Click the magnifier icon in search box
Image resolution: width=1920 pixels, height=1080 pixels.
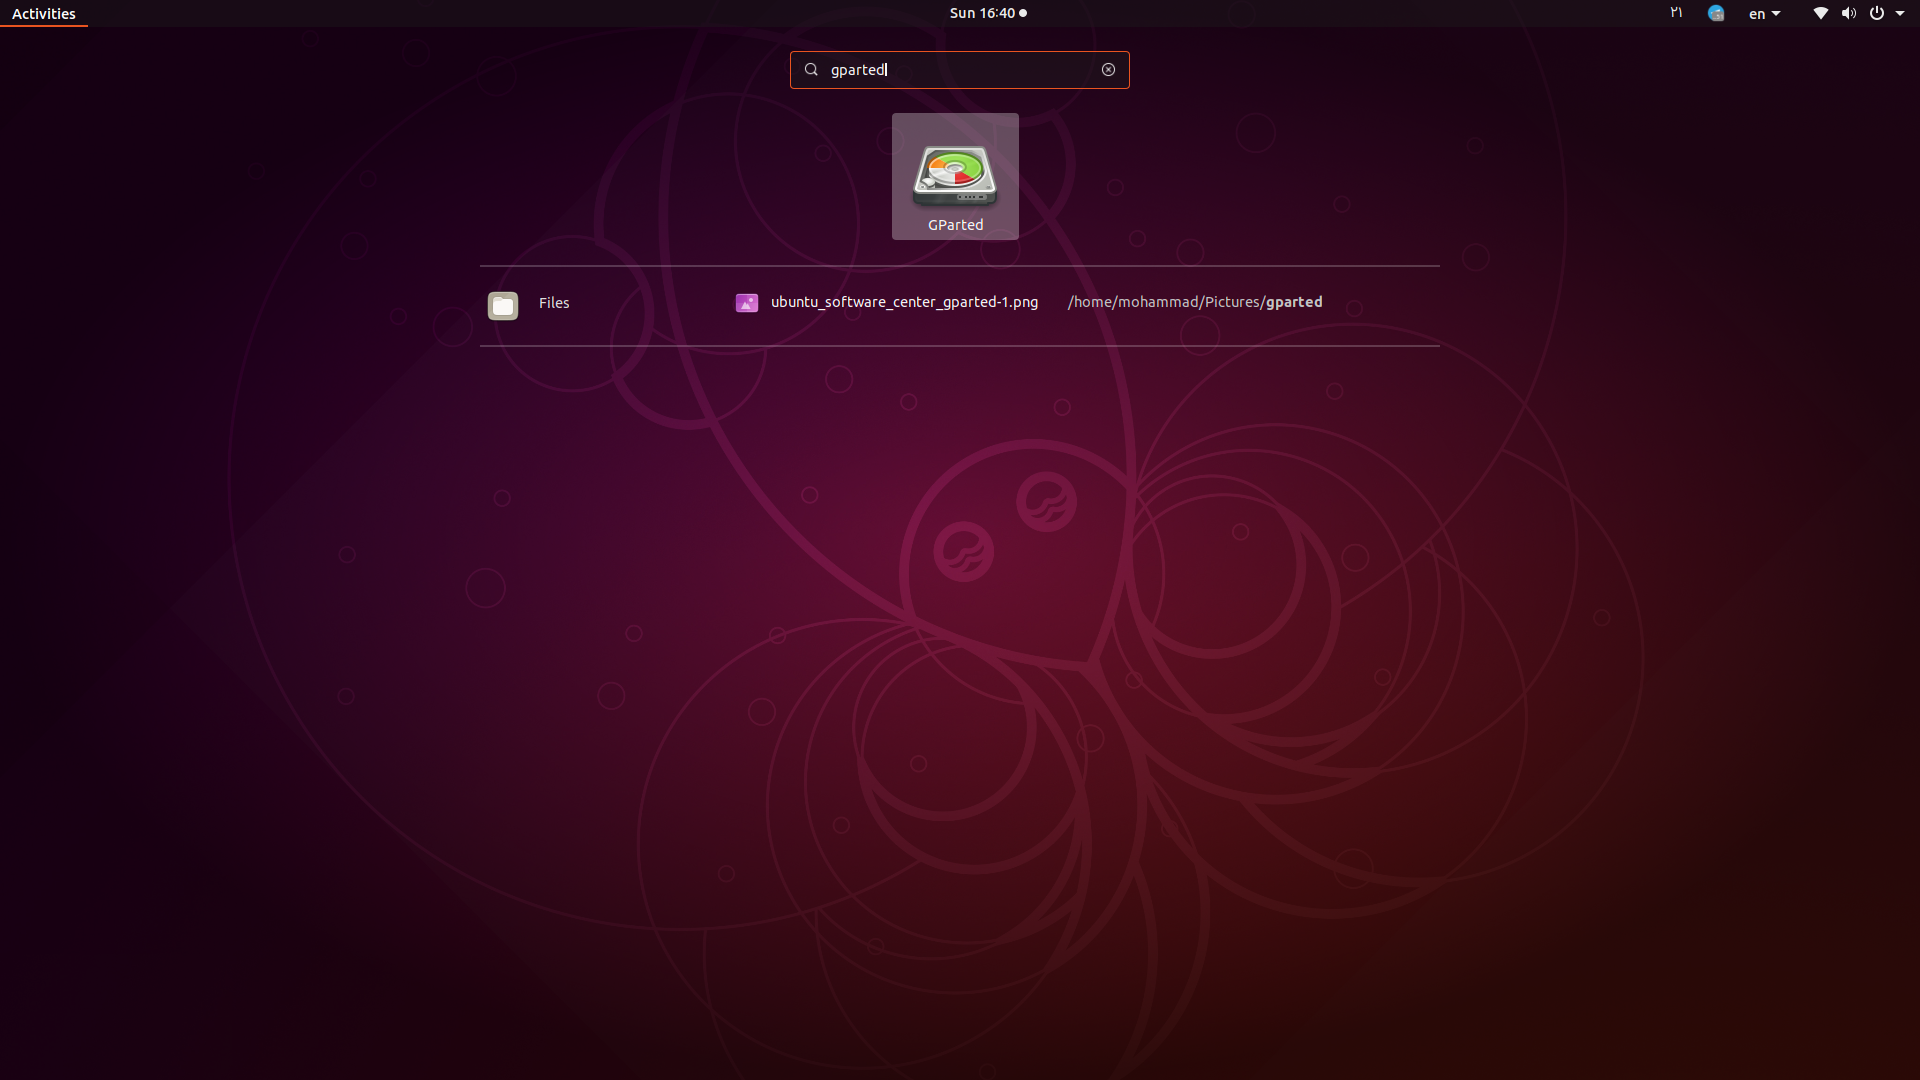812,70
